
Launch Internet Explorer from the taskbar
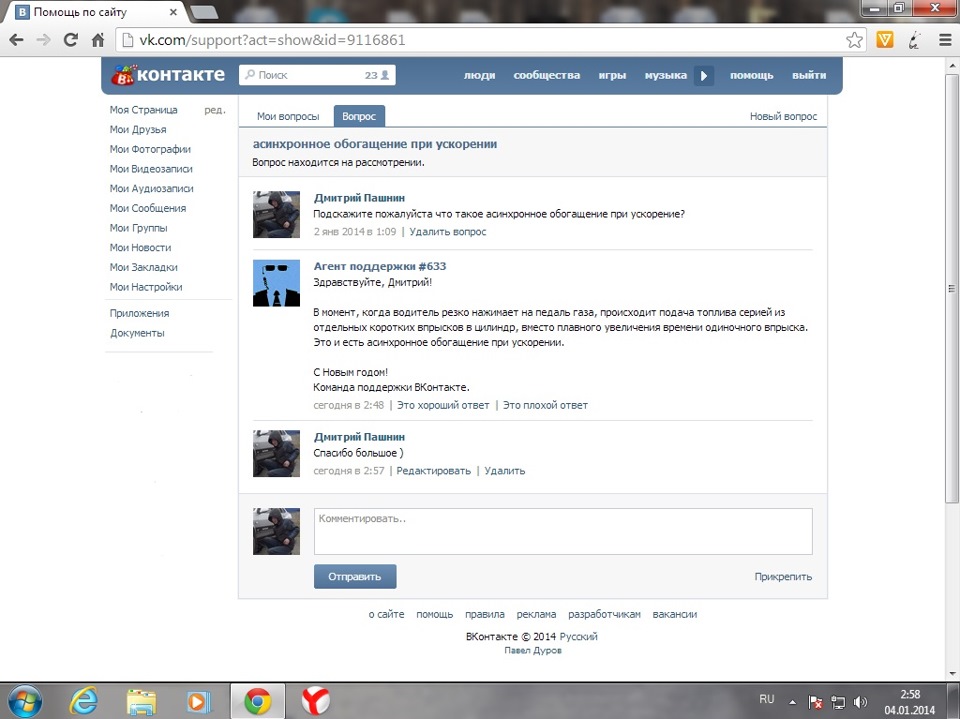click(x=83, y=701)
